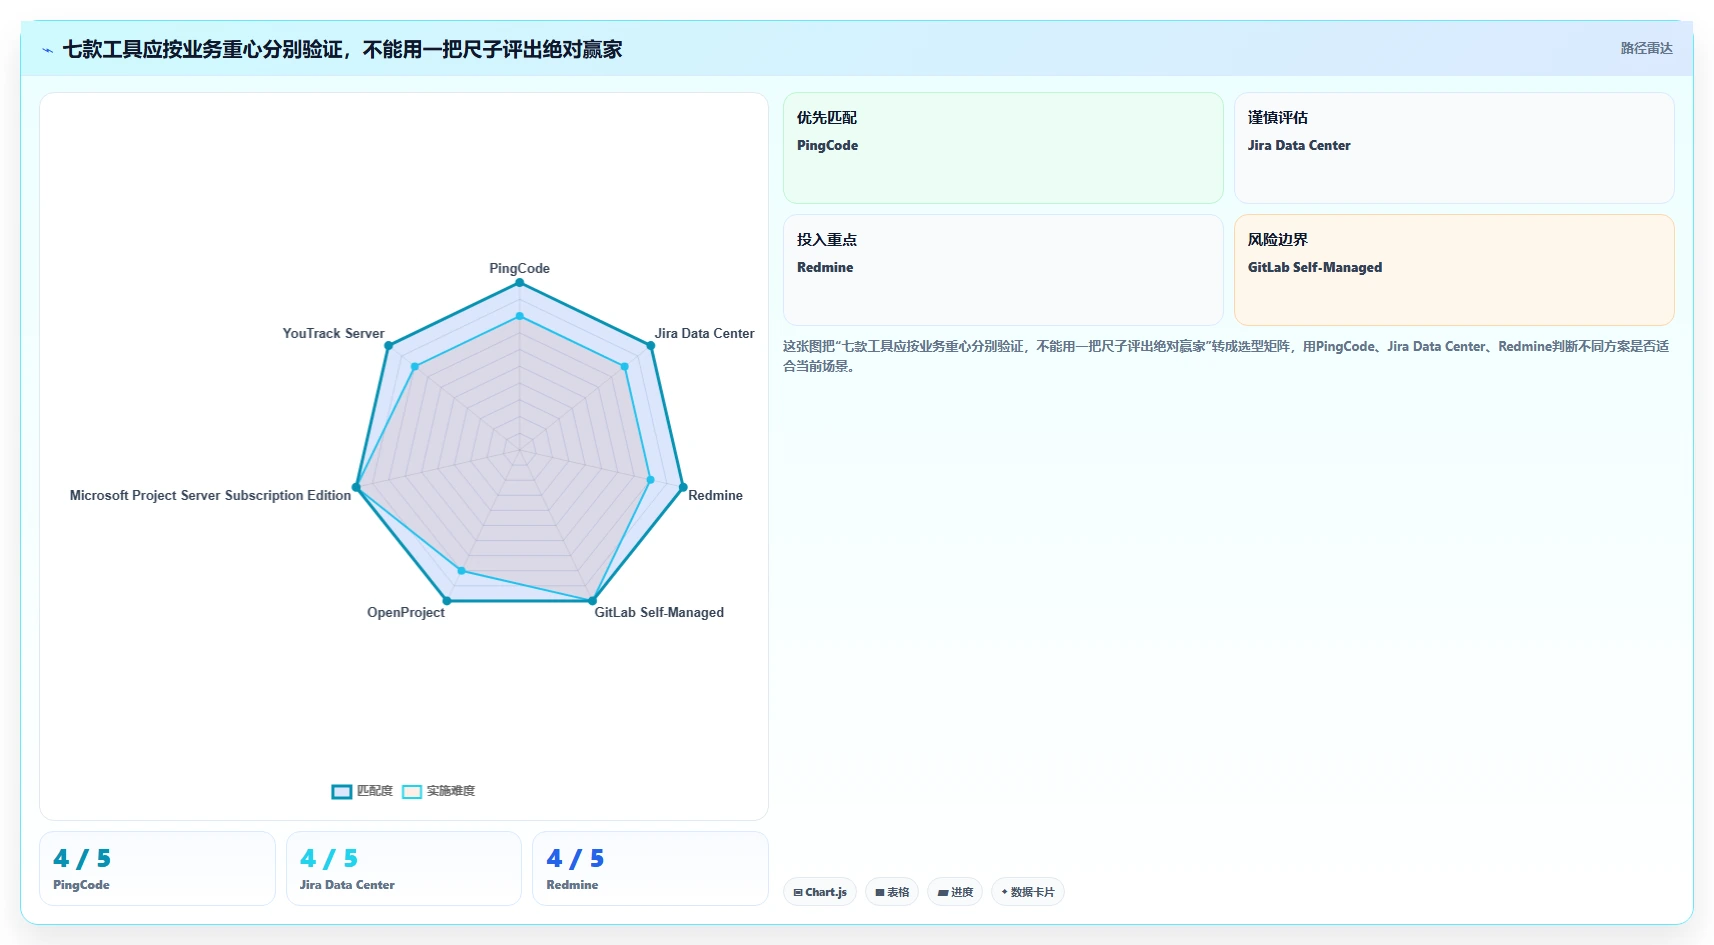Click the GitLab Self-Managed radar axis label

pyautogui.click(x=659, y=612)
